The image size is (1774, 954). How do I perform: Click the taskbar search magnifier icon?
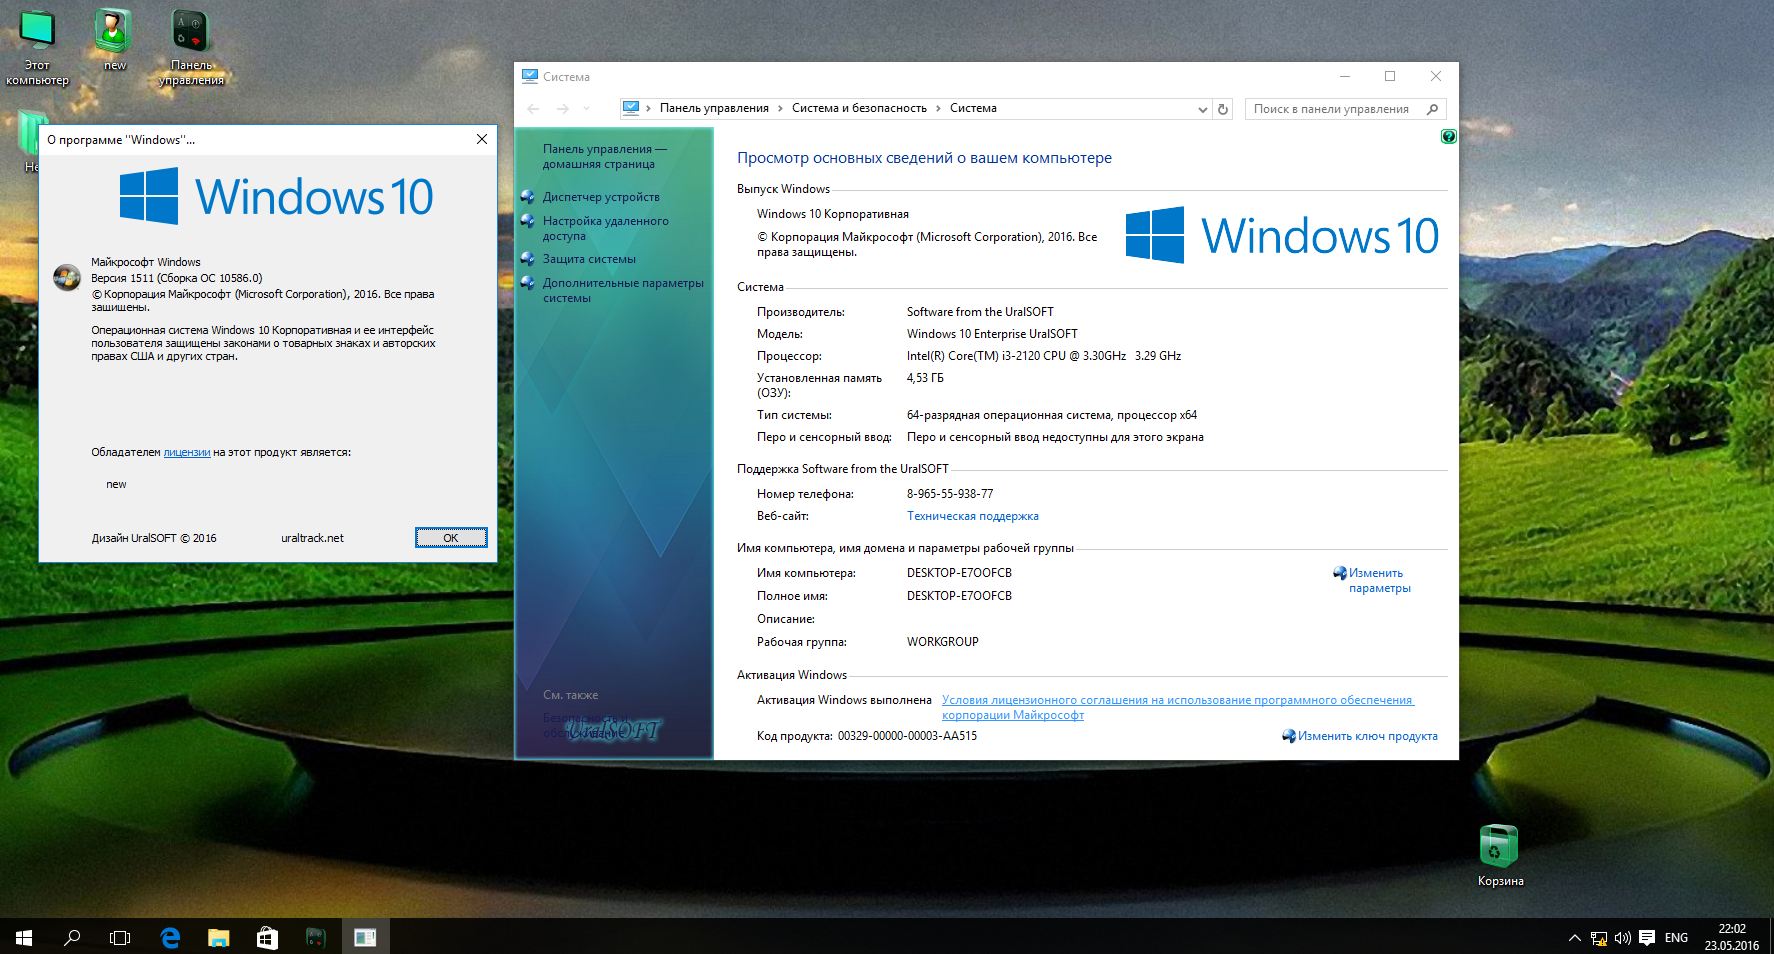(x=72, y=937)
